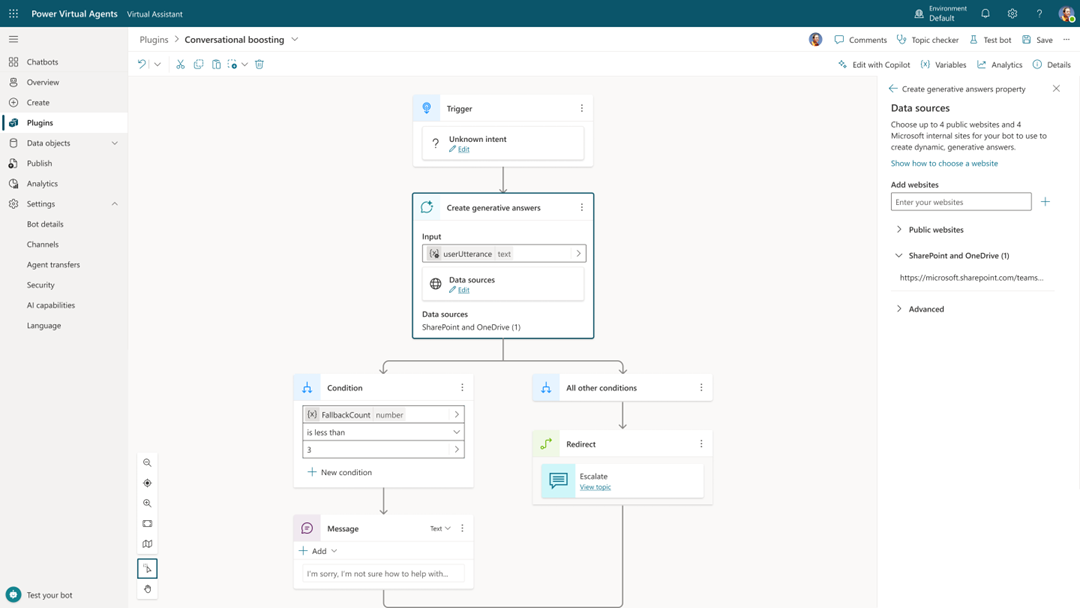
Task: Use the Paste icon in the toolbar
Action: pos(217,63)
